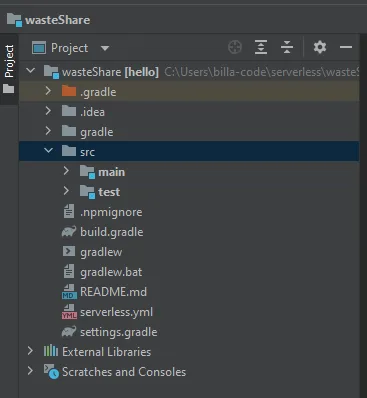
Task: Select the .npmignore file
Action: pyautogui.click(x=111, y=212)
